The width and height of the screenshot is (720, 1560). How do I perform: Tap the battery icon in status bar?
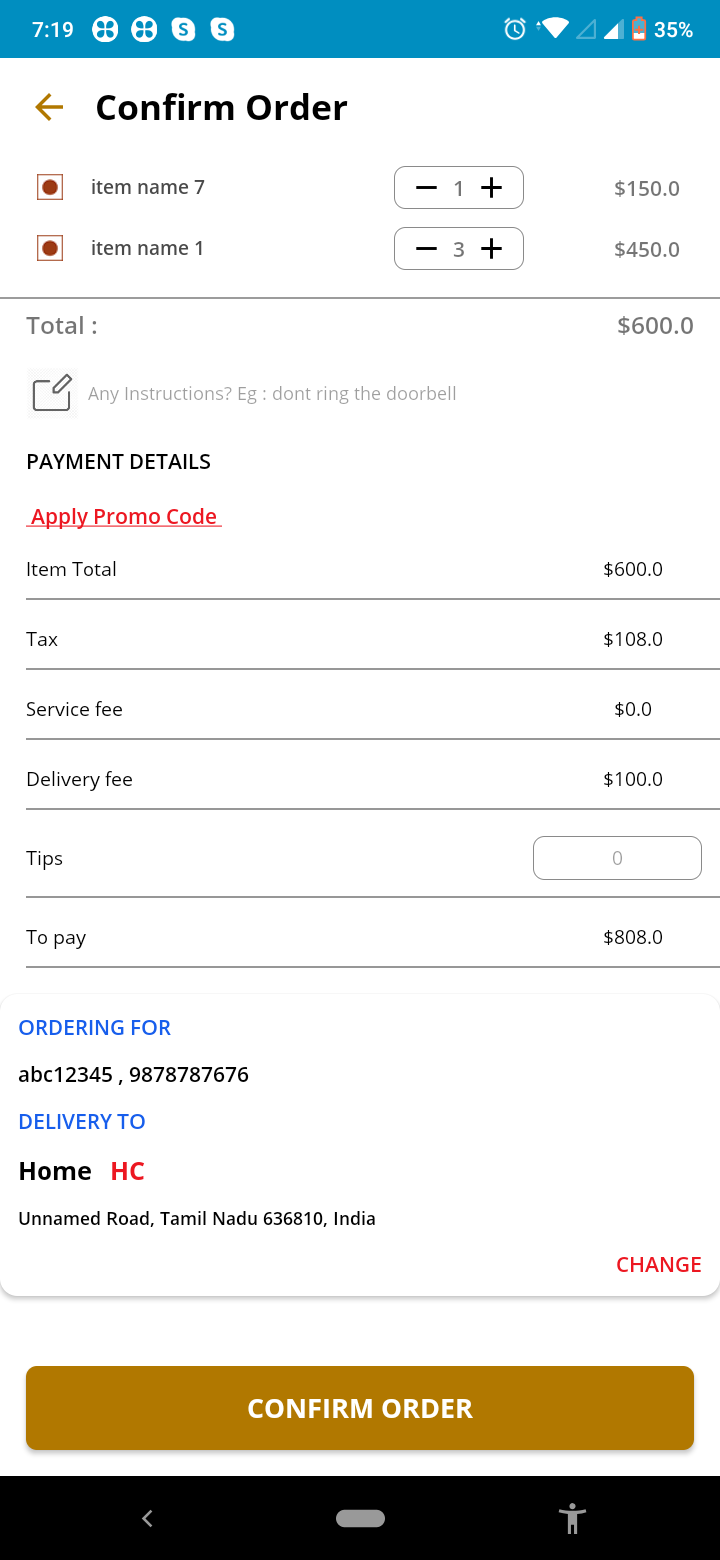pos(638,29)
